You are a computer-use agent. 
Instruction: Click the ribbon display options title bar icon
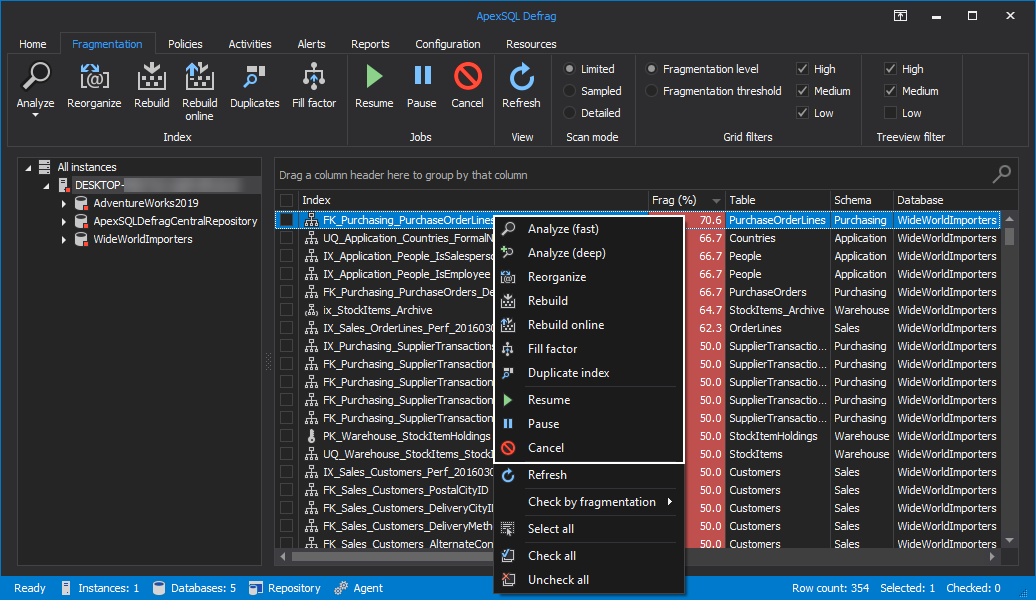click(901, 16)
